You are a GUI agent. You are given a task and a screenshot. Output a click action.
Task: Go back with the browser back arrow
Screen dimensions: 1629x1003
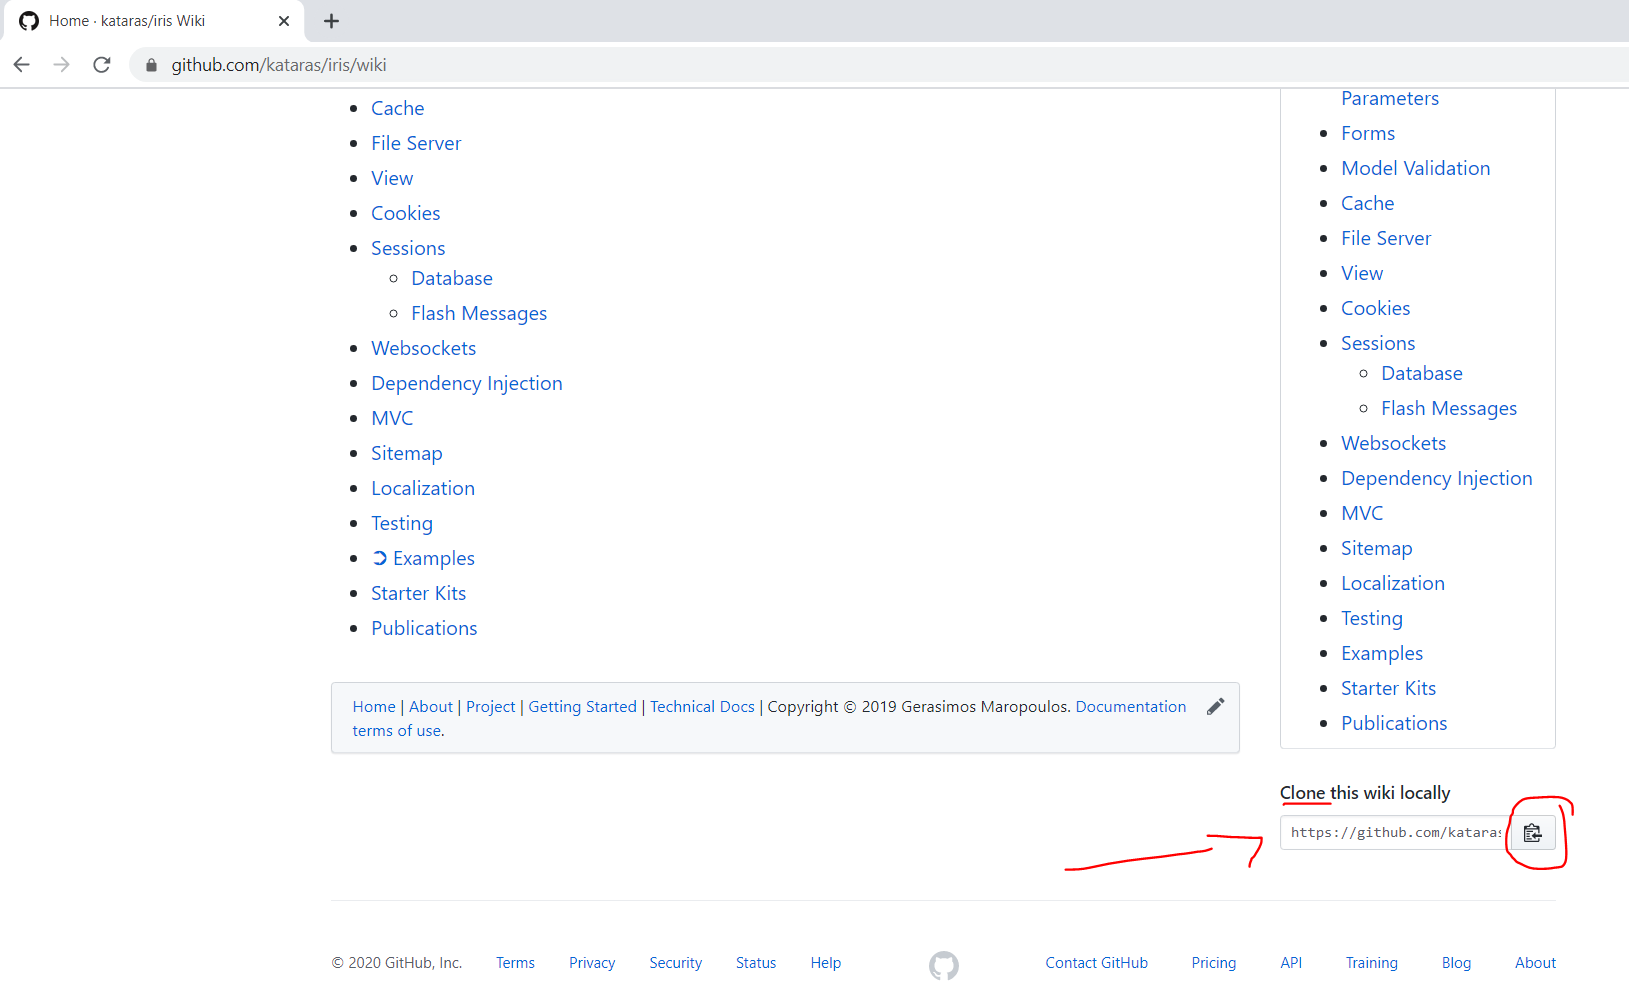[x=22, y=65]
